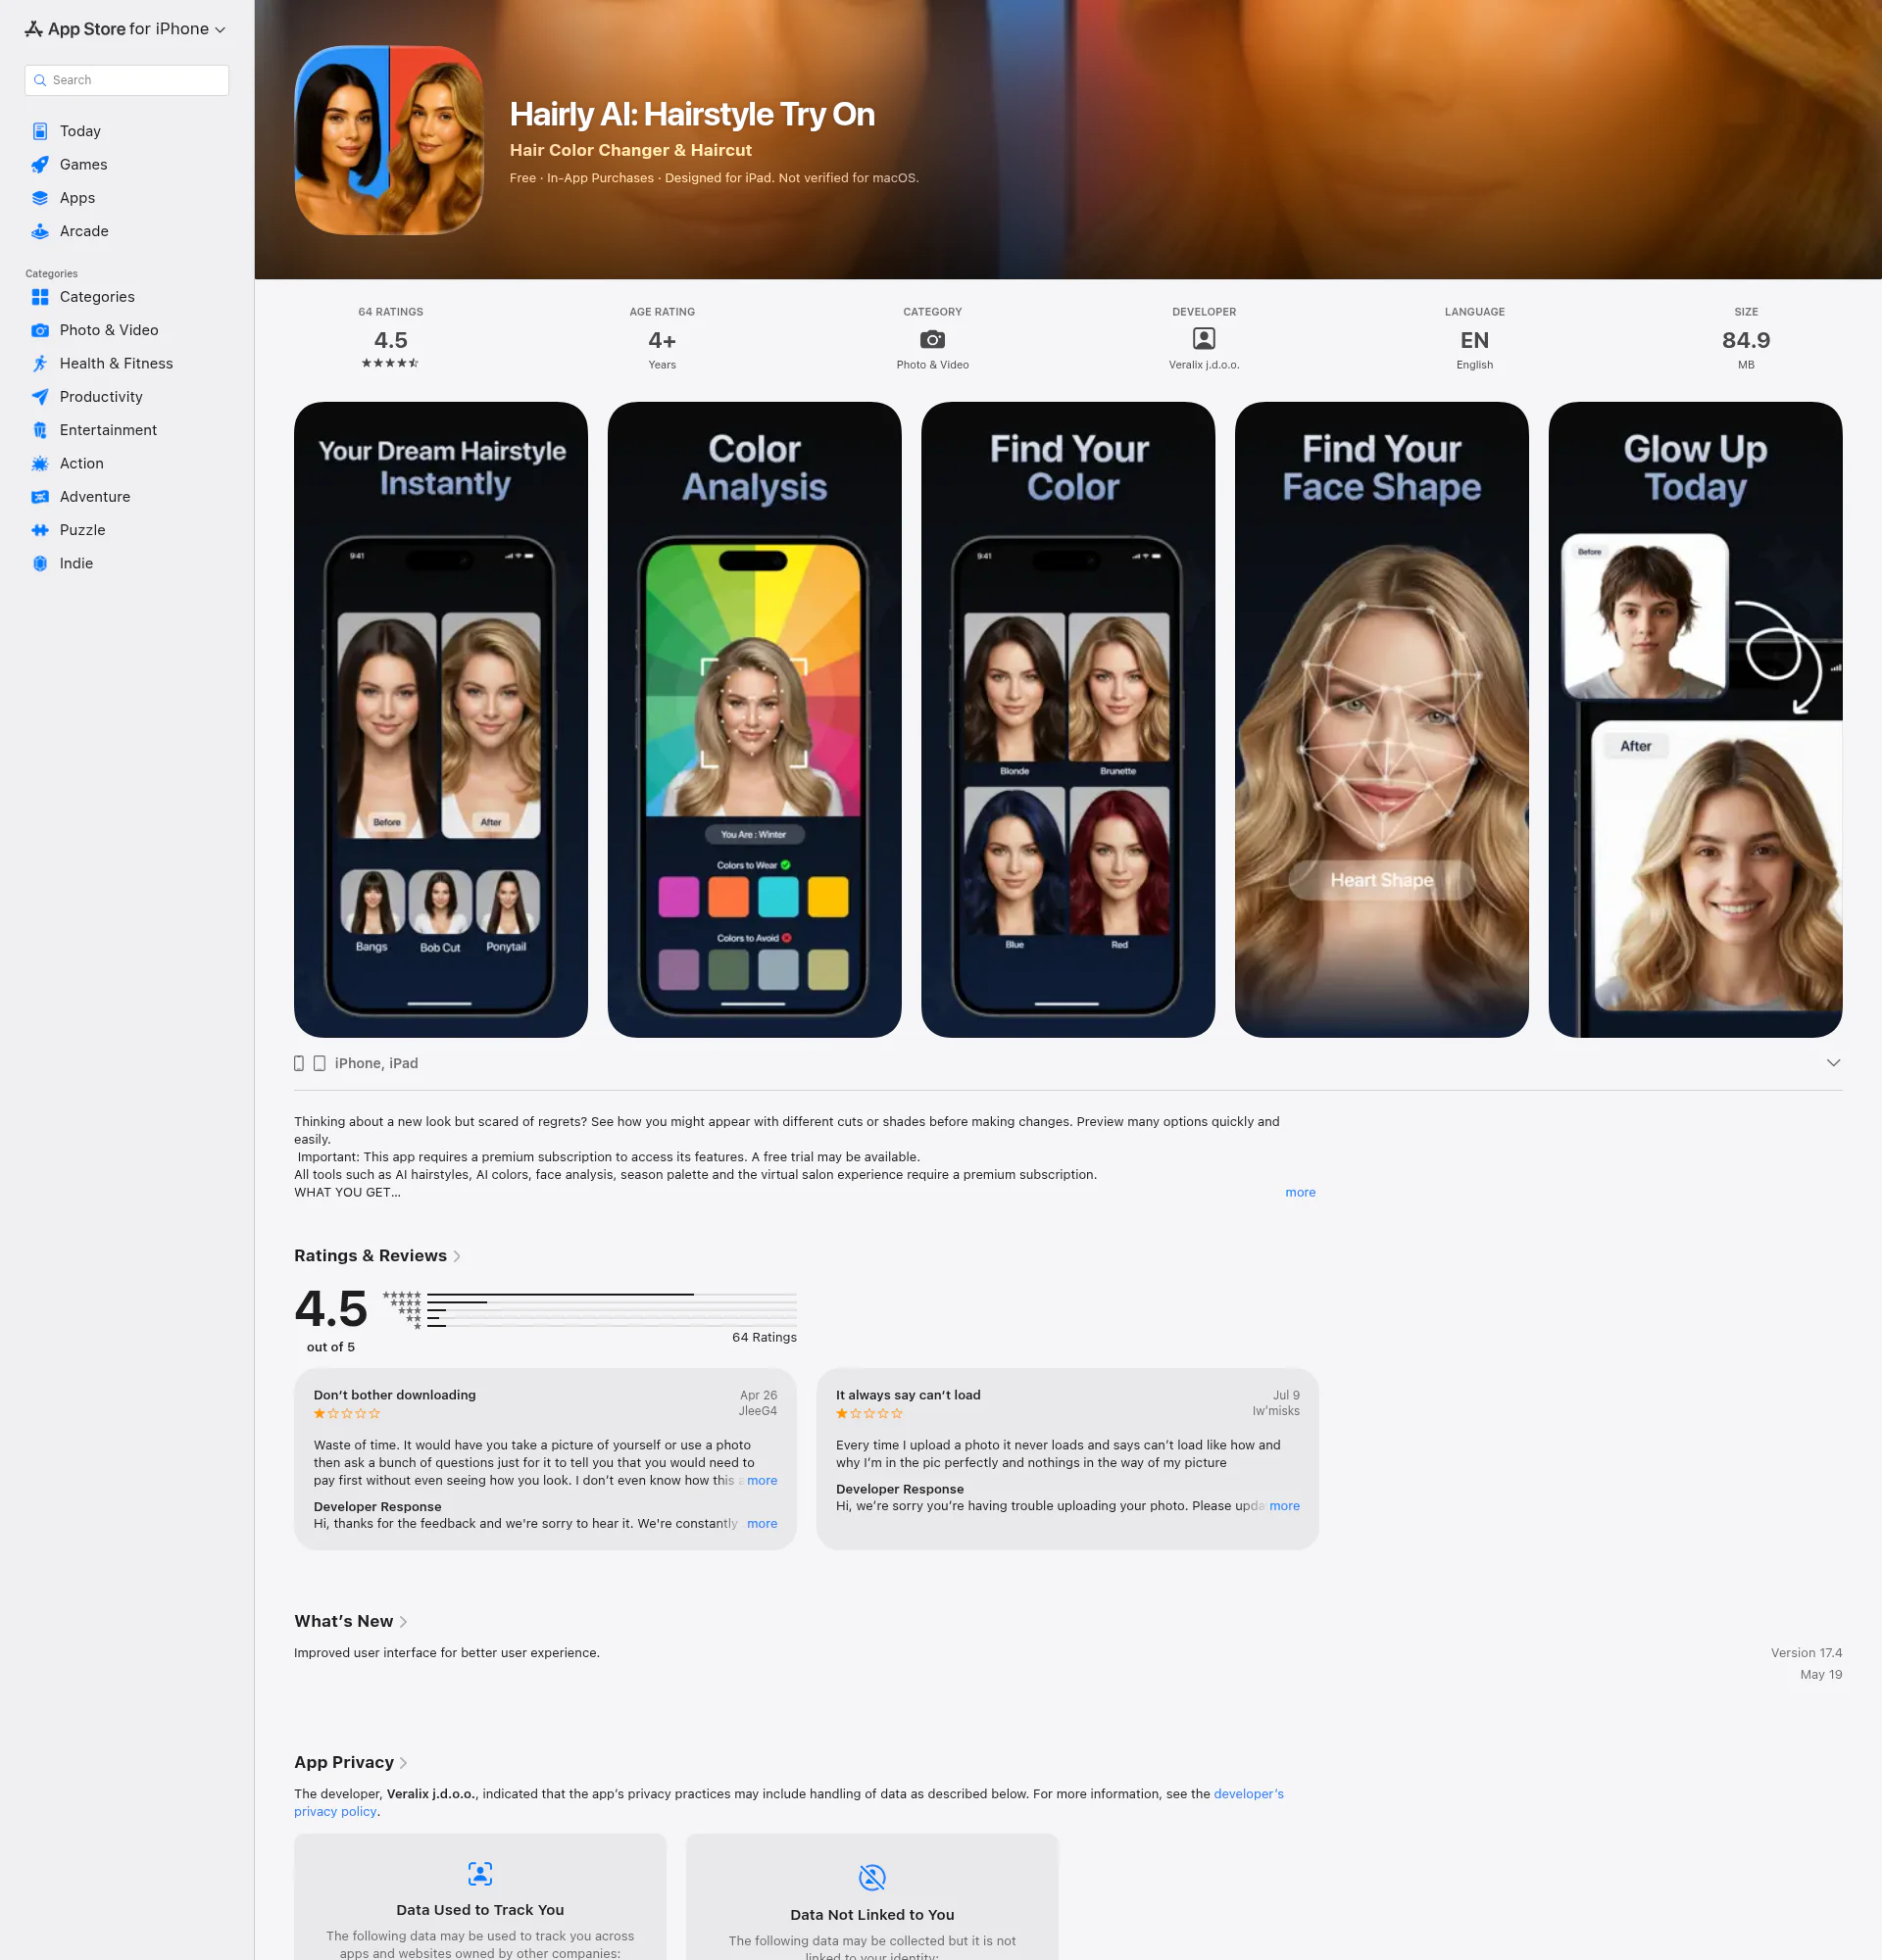This screenshot has height=1960, width=1882.
Task: Expand the iPhone, iPad screenshots chevron
Action: (x=1833, y=1063)
